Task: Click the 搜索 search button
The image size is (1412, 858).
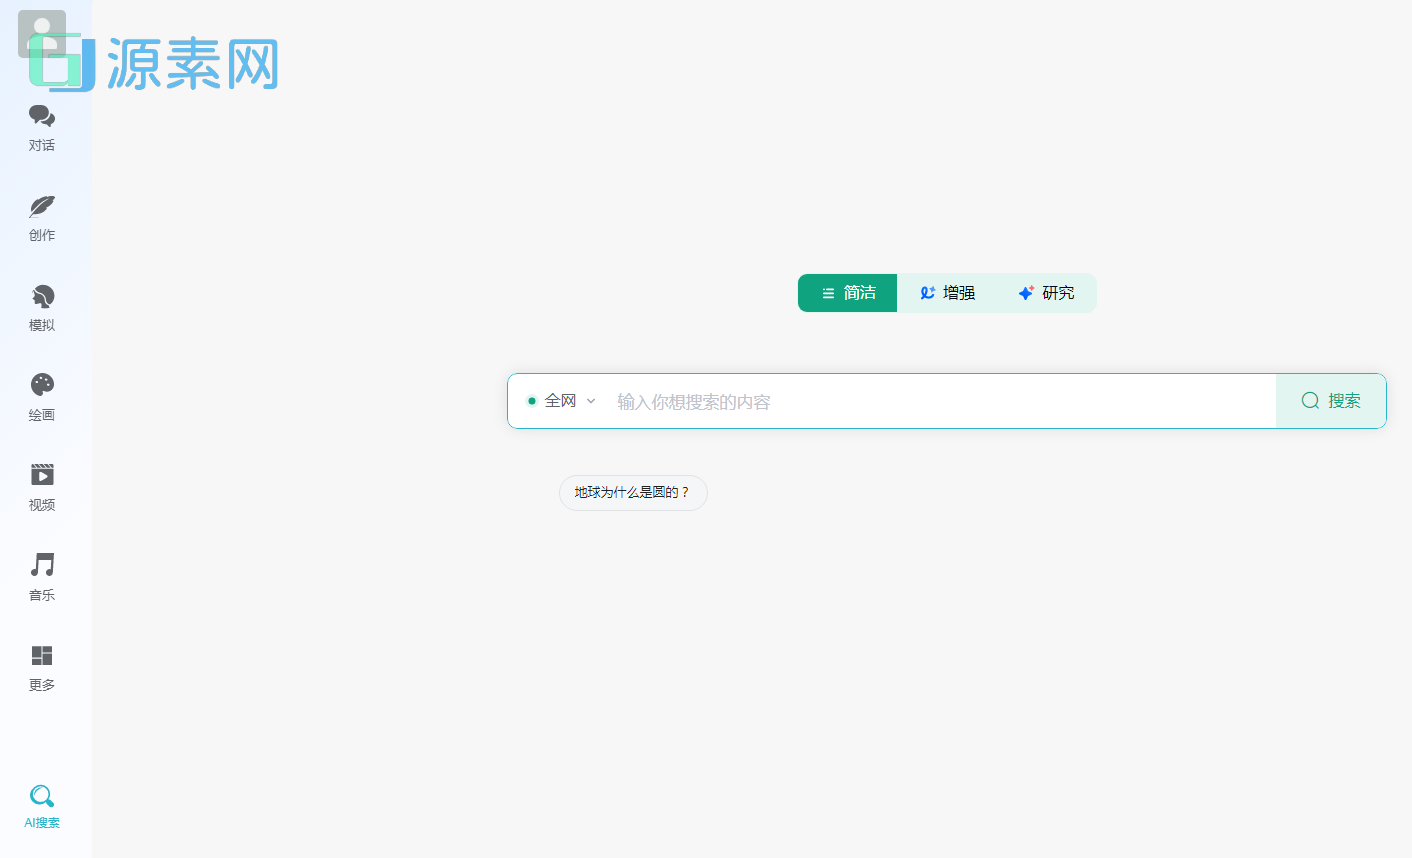Action: (x=1331, y=400)
